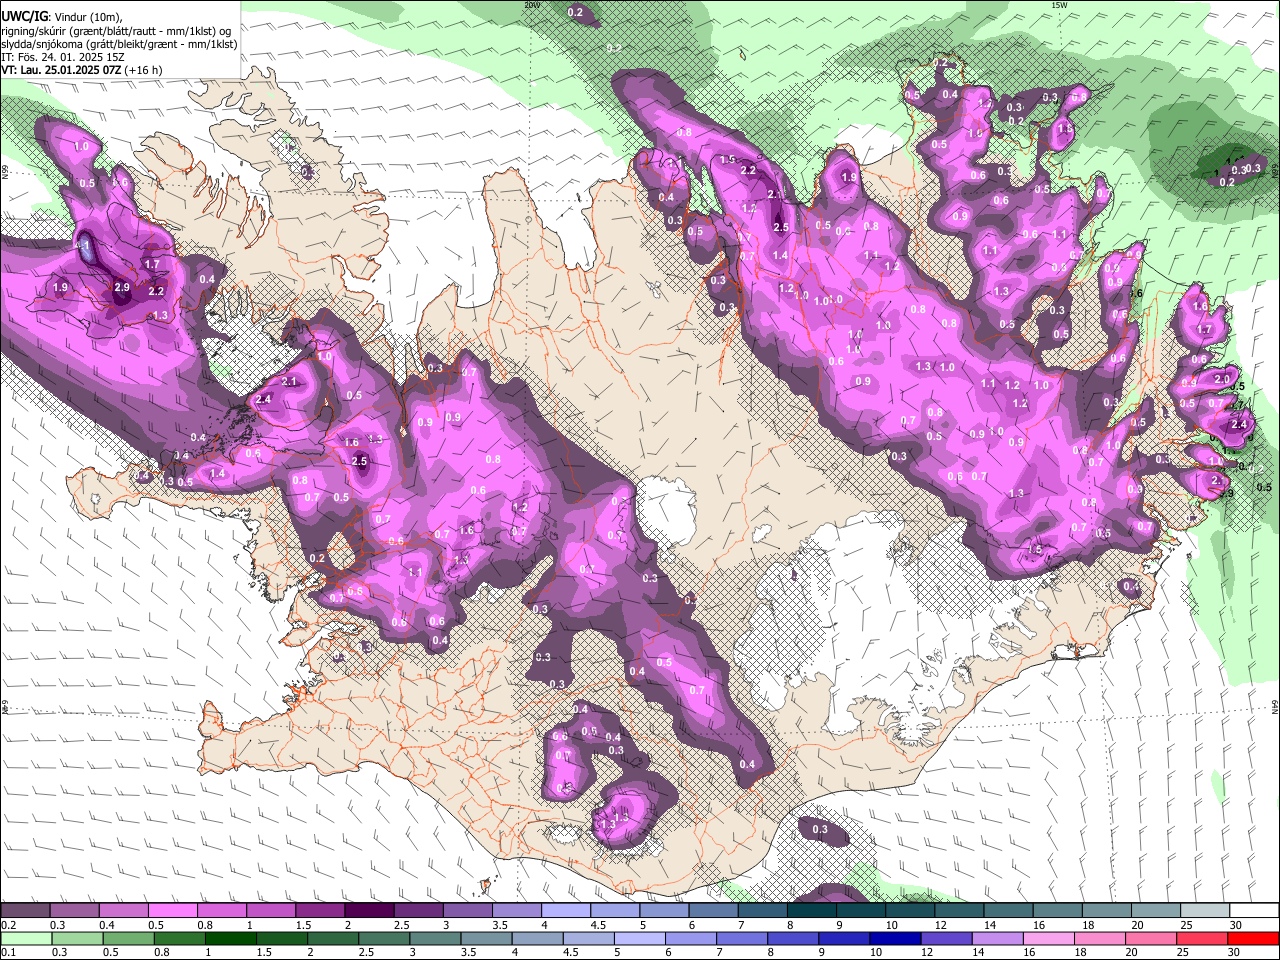Click the red legend swatch labeled 30
The width and height of the screenshot is (1280, 960).
1252,938
